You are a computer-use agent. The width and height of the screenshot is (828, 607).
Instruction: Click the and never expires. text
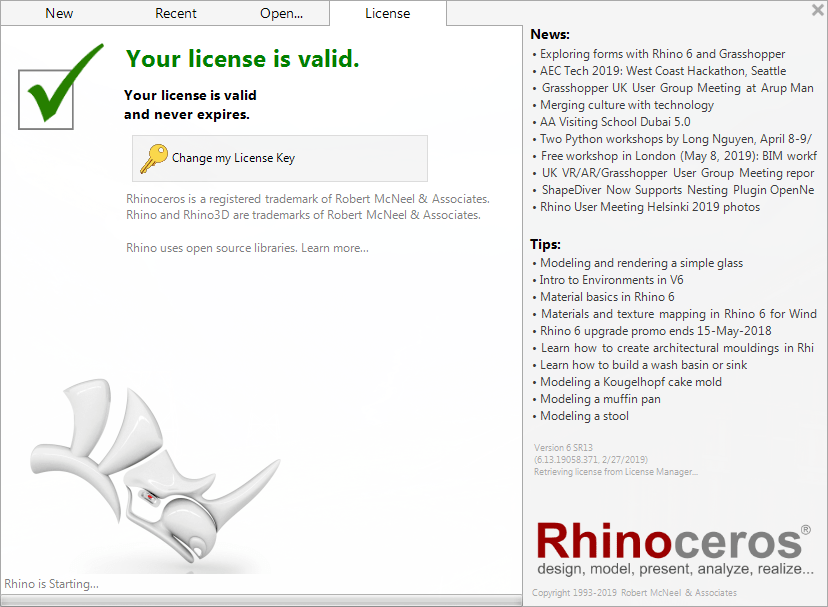coord(187,115)
